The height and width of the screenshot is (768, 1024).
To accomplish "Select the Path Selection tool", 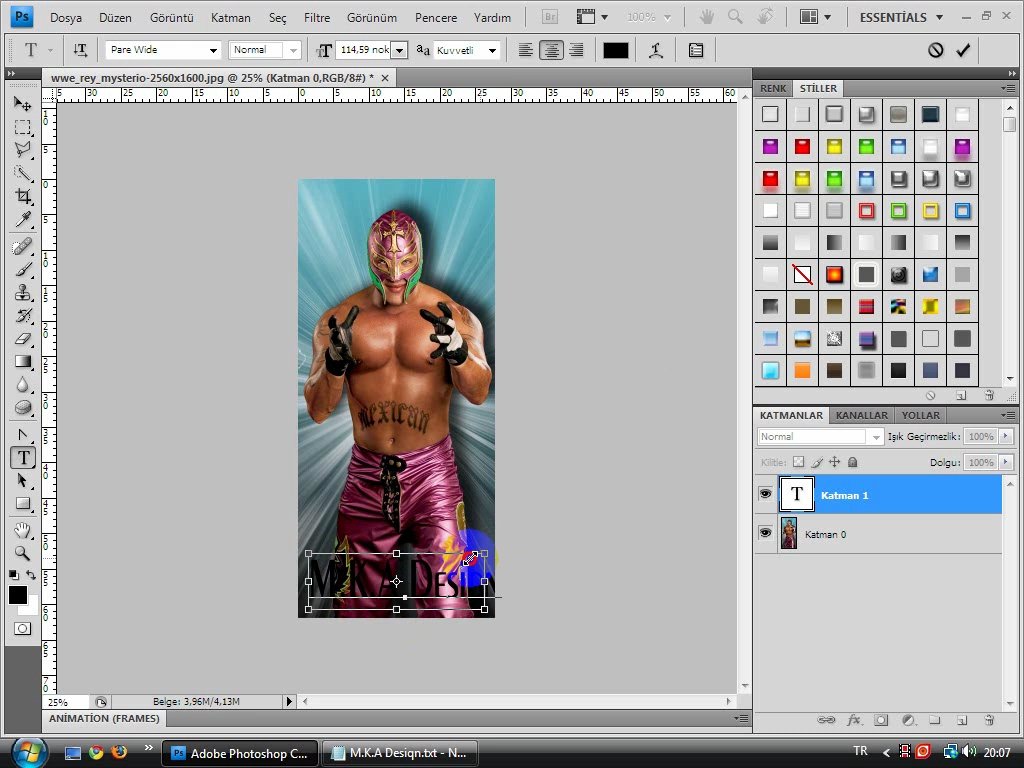I will 22,481.
